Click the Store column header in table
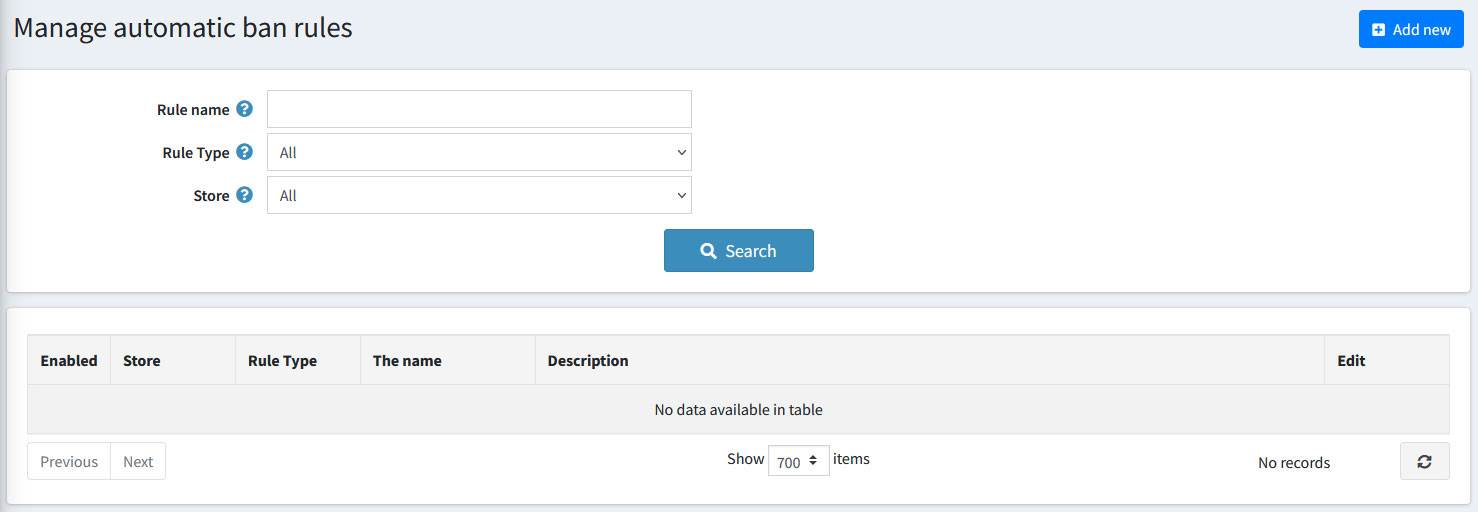This screenshot has width=1478, height=512. click(142, 361)
